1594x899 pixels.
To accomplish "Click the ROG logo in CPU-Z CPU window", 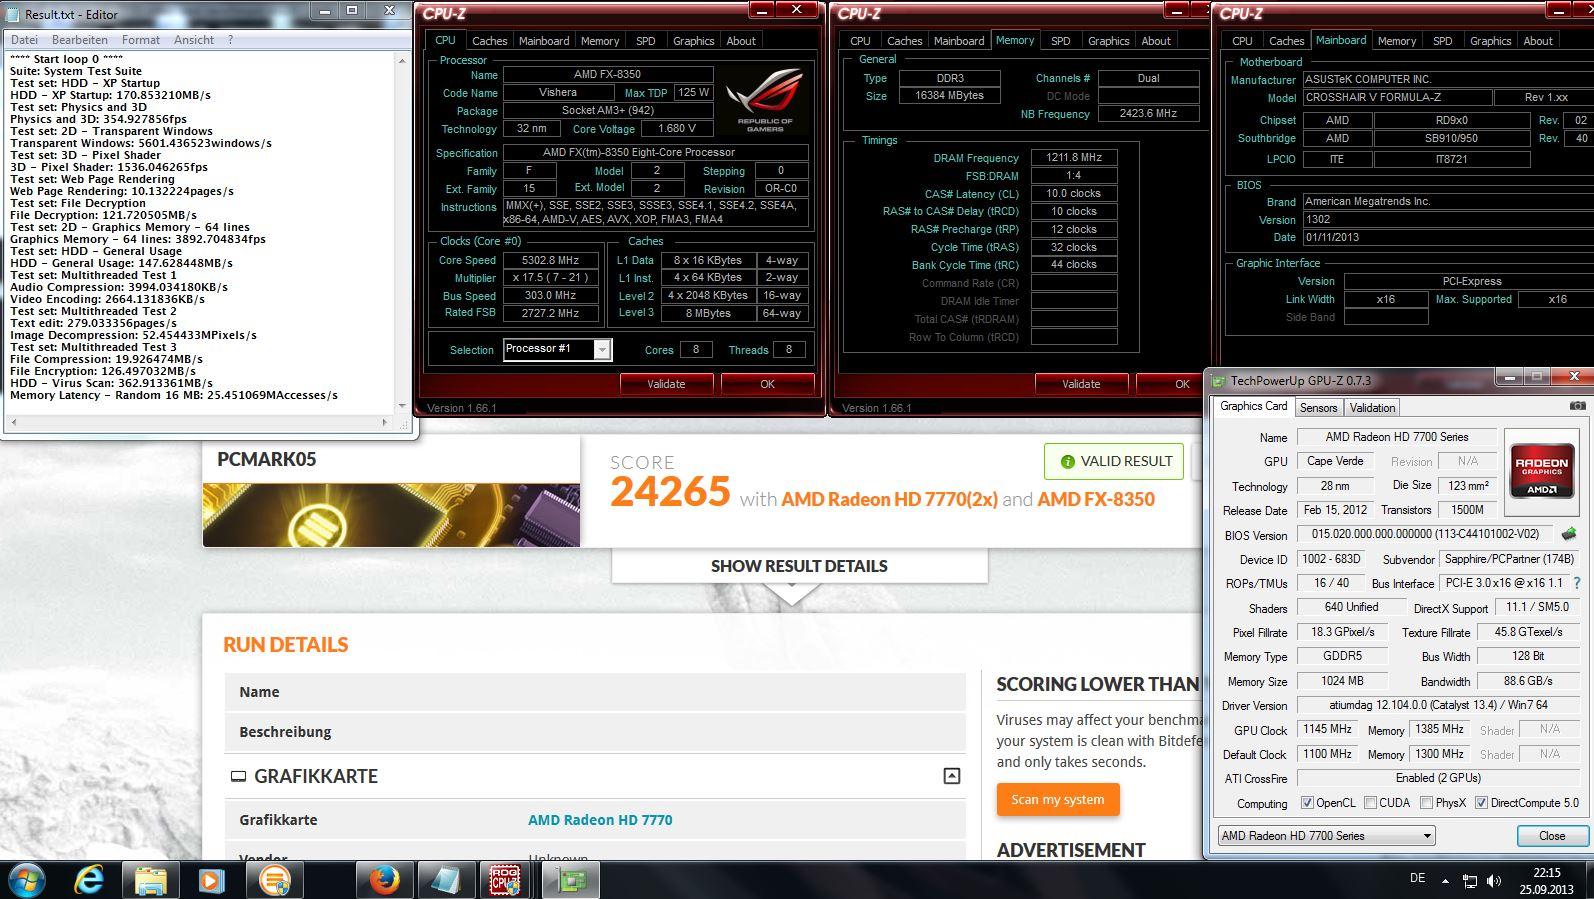I will tap(765, 100).
